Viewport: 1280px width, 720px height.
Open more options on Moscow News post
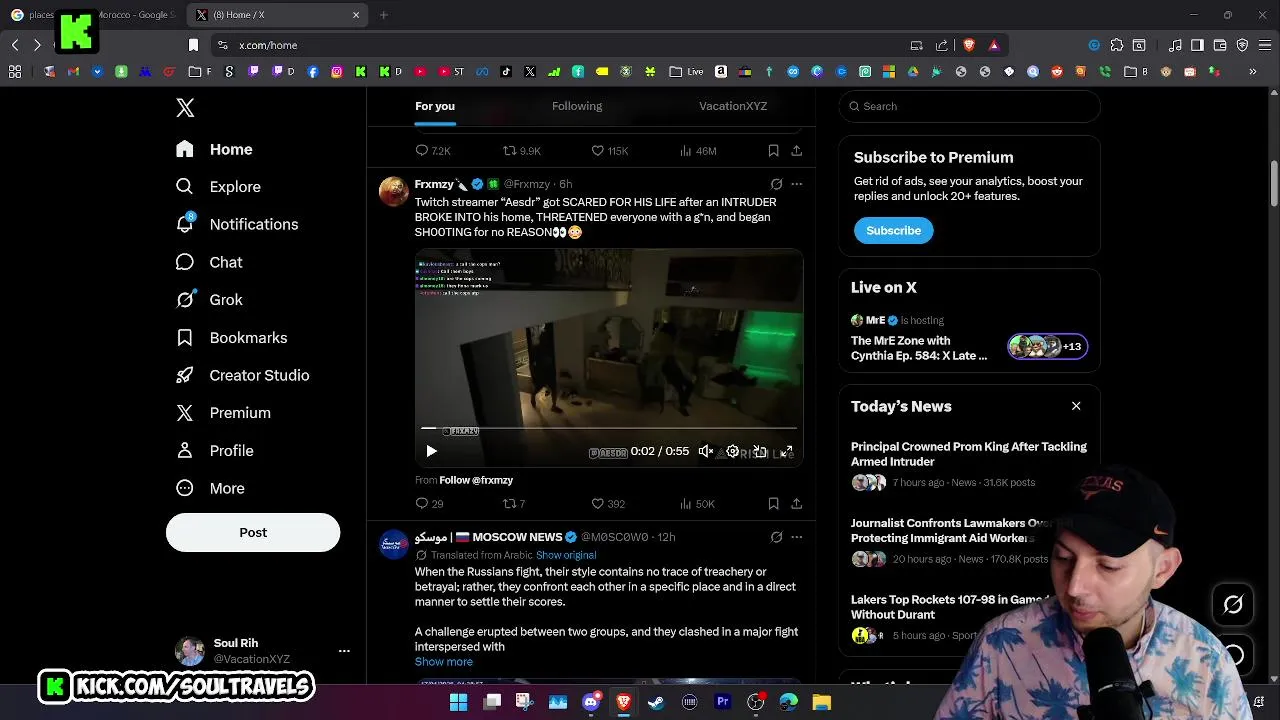tap(796, 537)
